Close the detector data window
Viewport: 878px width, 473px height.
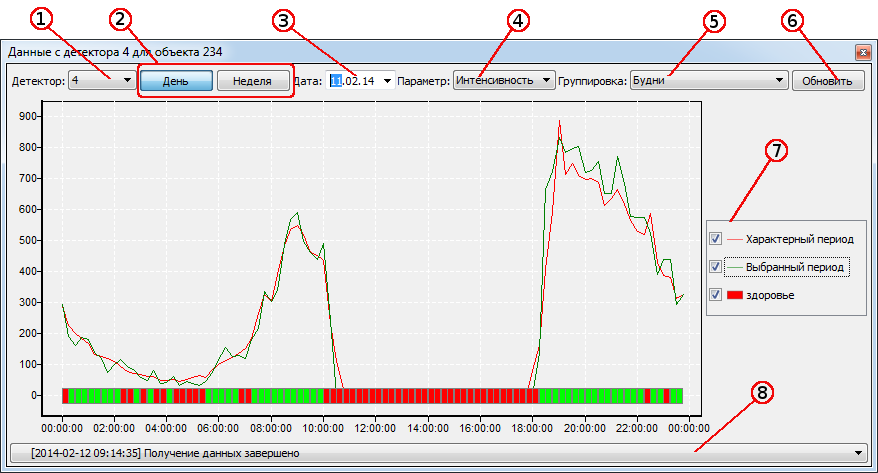(x=863, y=53)
